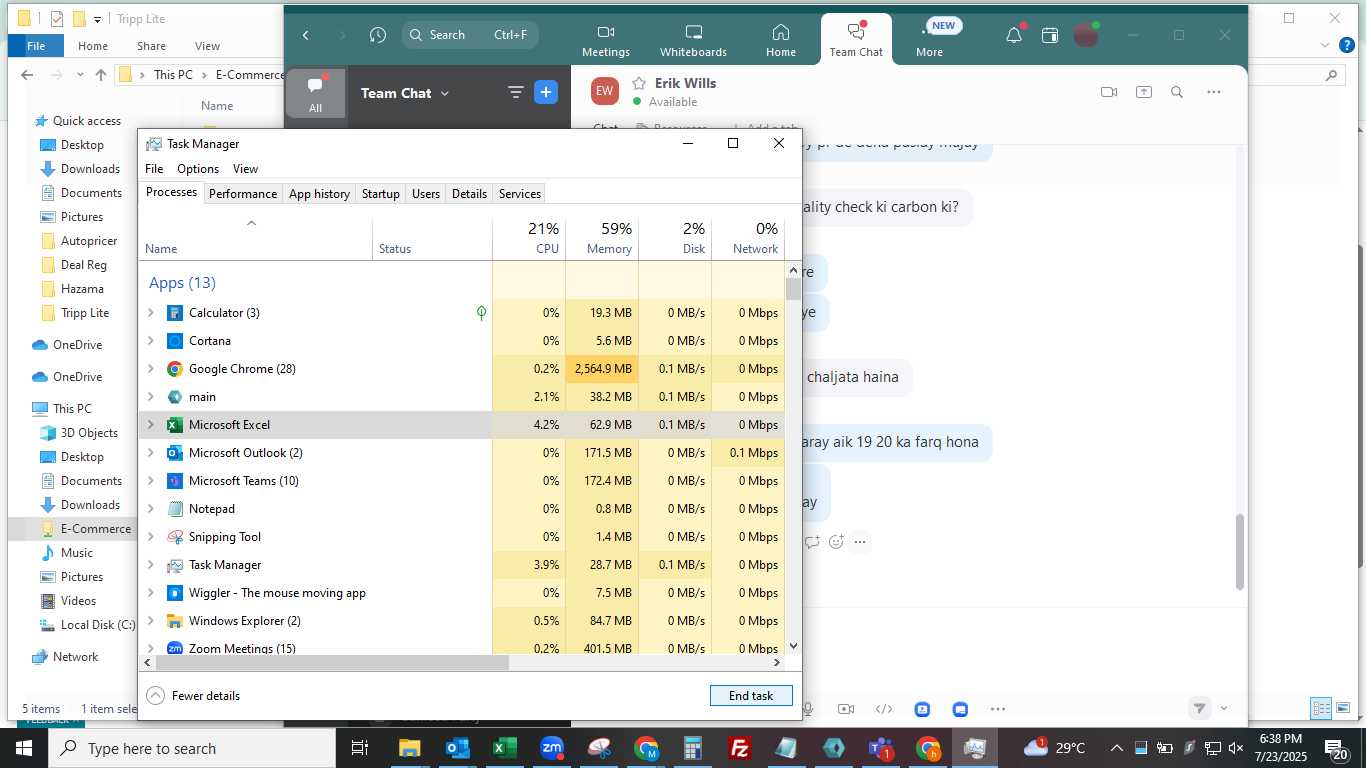Open the three-dot menu beside Erik Wills
The image size is (1366, 768).
pos(1214,92)
